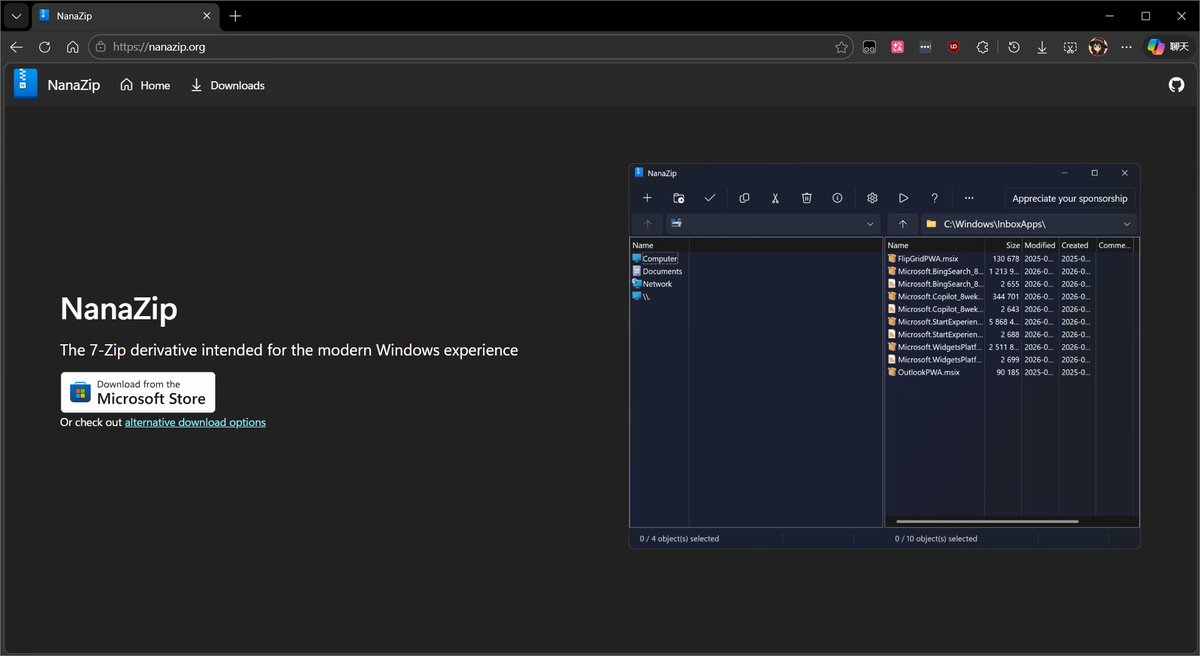The height and width of the screenshot is (656, 1200).
Task: Click the Created column header
Action: 1076,245
